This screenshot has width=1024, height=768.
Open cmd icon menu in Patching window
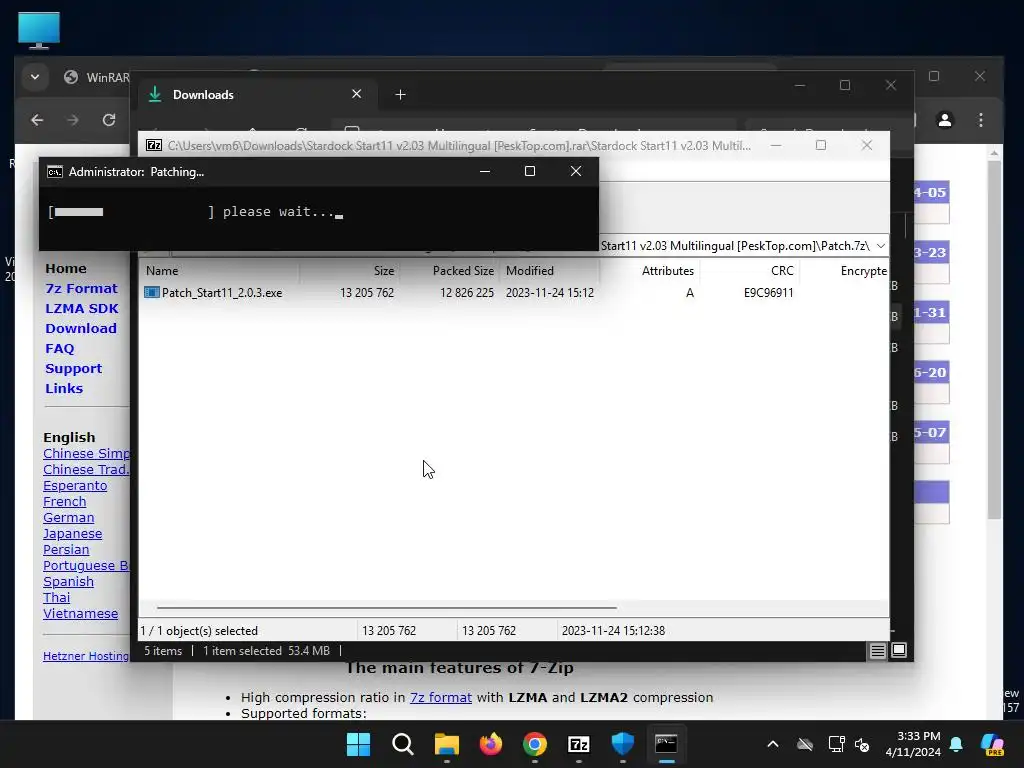point(55,172)
